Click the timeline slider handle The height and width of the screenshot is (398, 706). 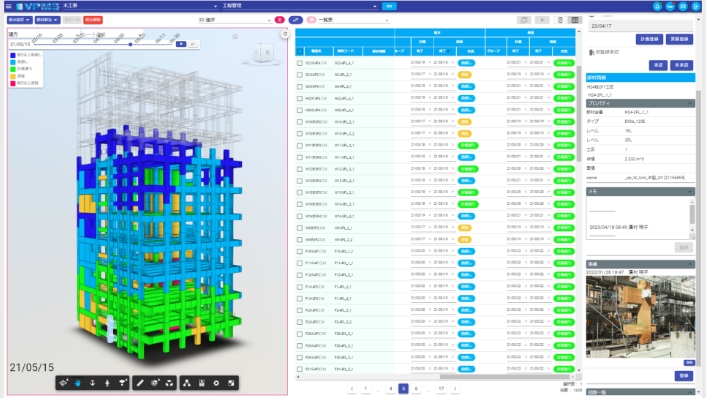pos(130,44)
